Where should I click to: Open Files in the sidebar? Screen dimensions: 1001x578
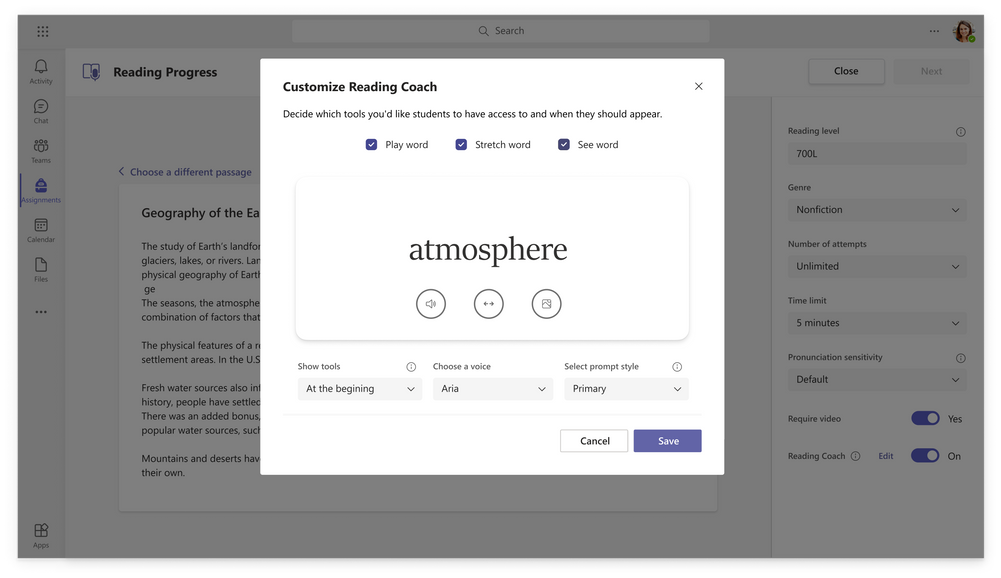click(41, 270)
